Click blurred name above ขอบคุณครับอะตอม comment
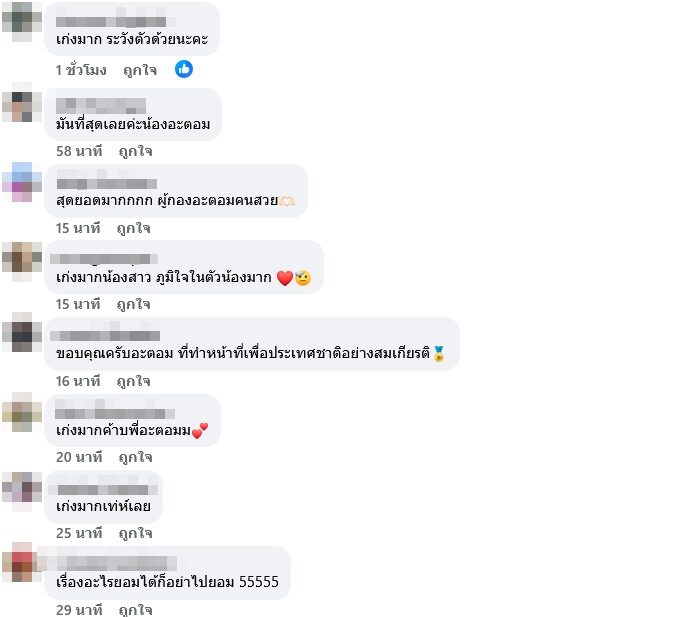The height and width of the screenshot is (617, 680). click(105, 335)
